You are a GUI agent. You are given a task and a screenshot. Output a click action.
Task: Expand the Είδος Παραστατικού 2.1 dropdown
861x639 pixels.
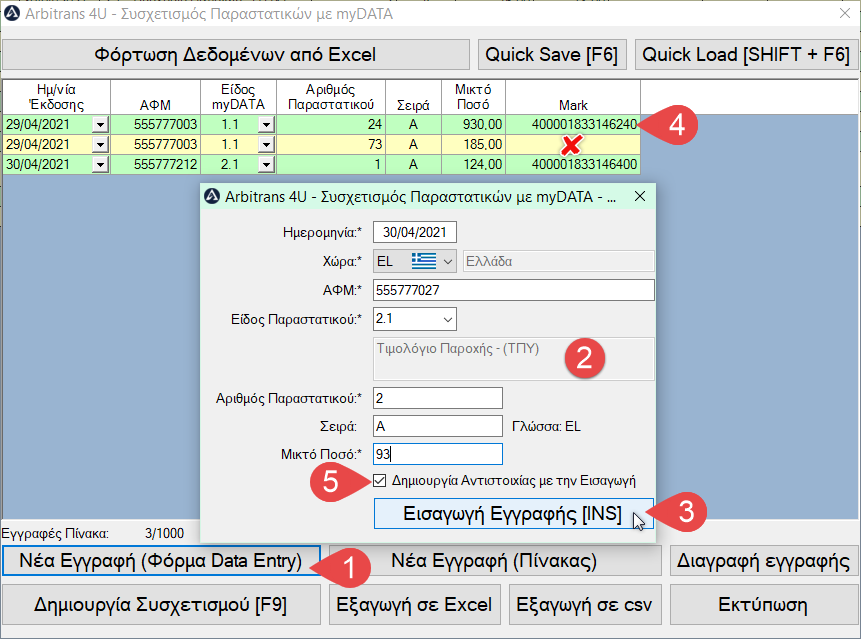click(448, 319)
